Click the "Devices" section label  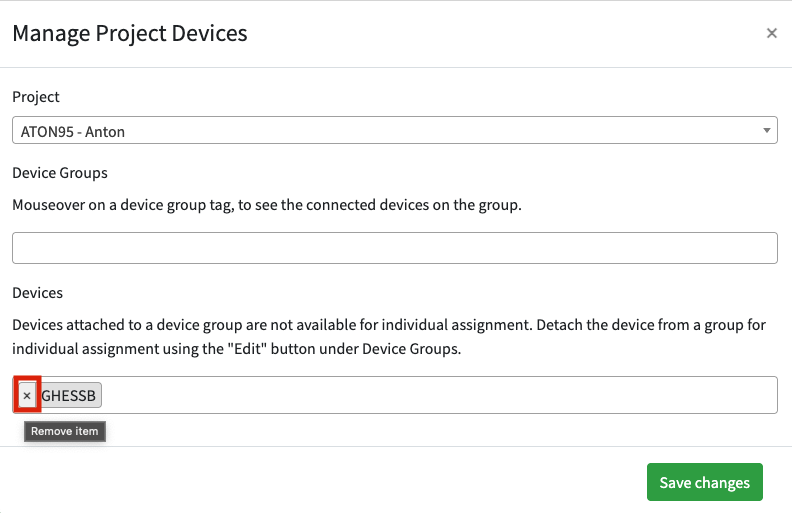pyautogui.click(x=38, y=293)
